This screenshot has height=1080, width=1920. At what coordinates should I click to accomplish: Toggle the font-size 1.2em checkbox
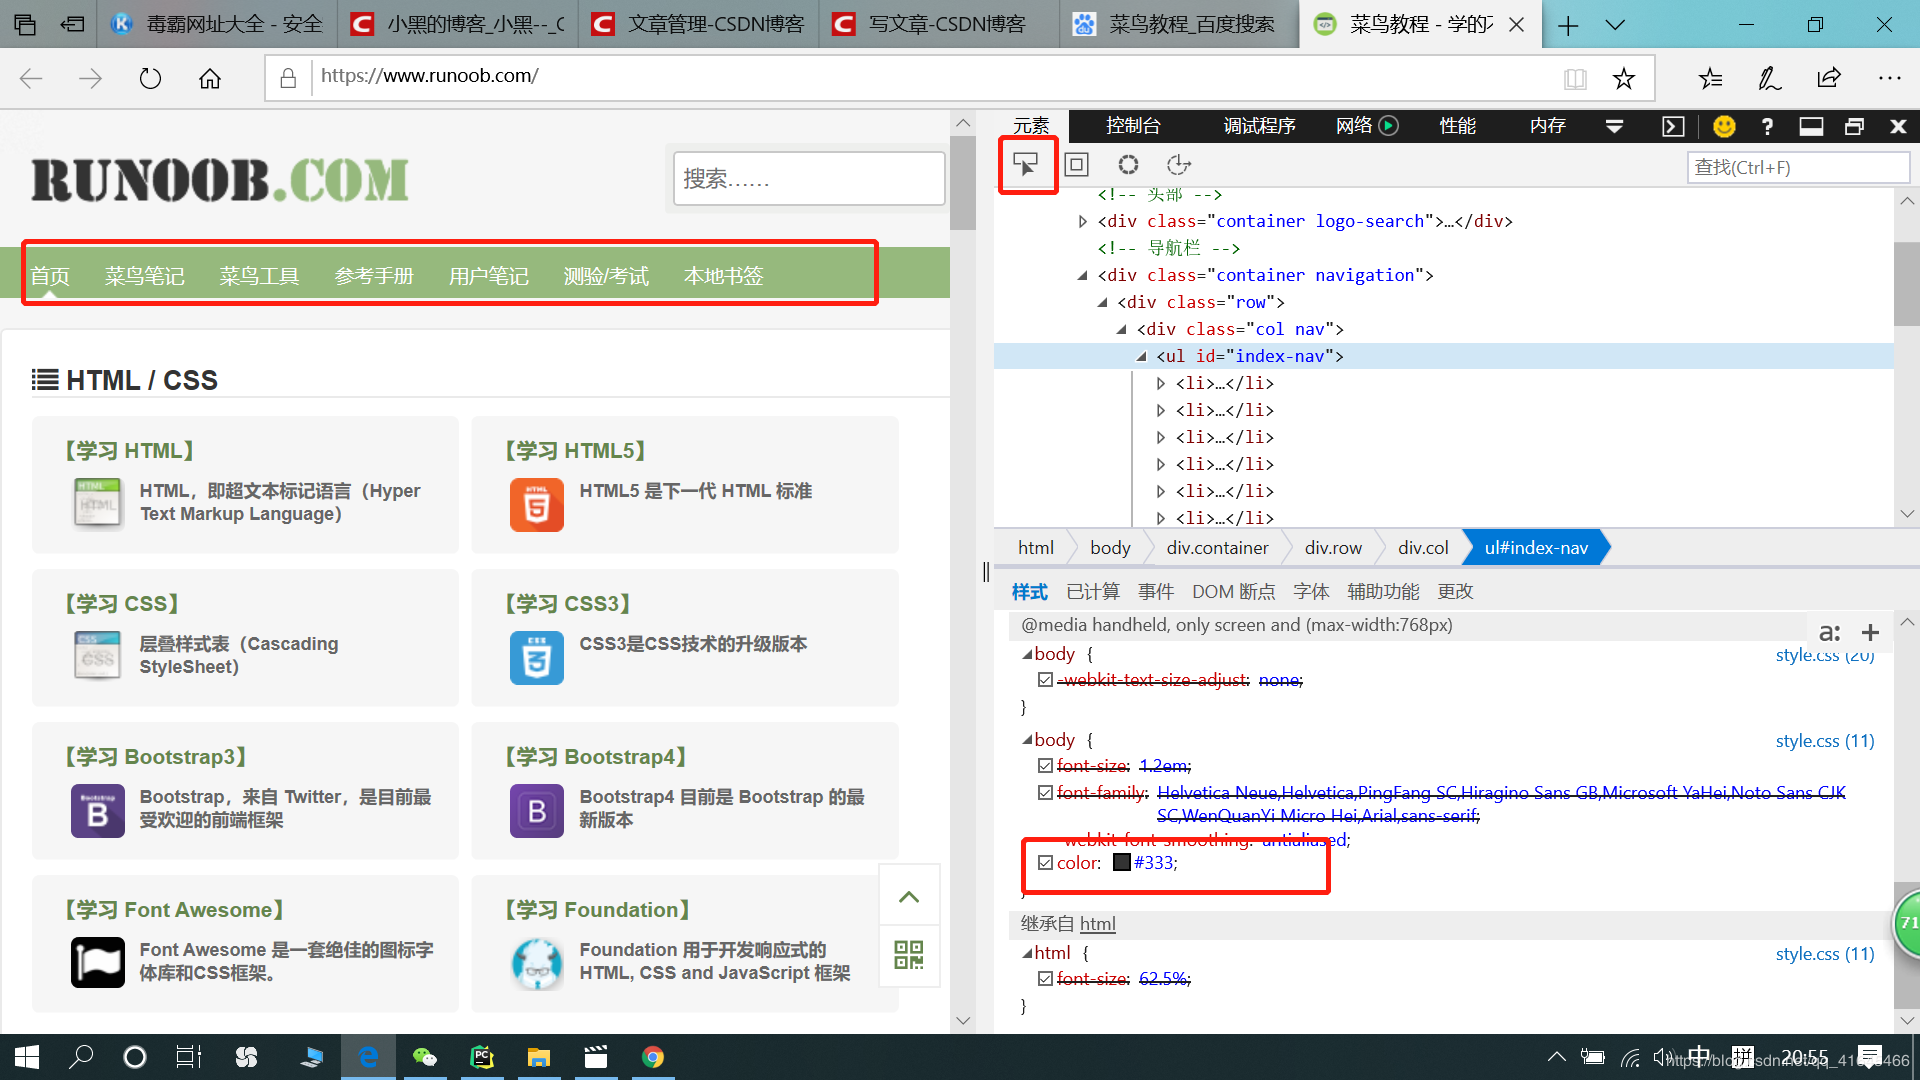pos(1045,765)
